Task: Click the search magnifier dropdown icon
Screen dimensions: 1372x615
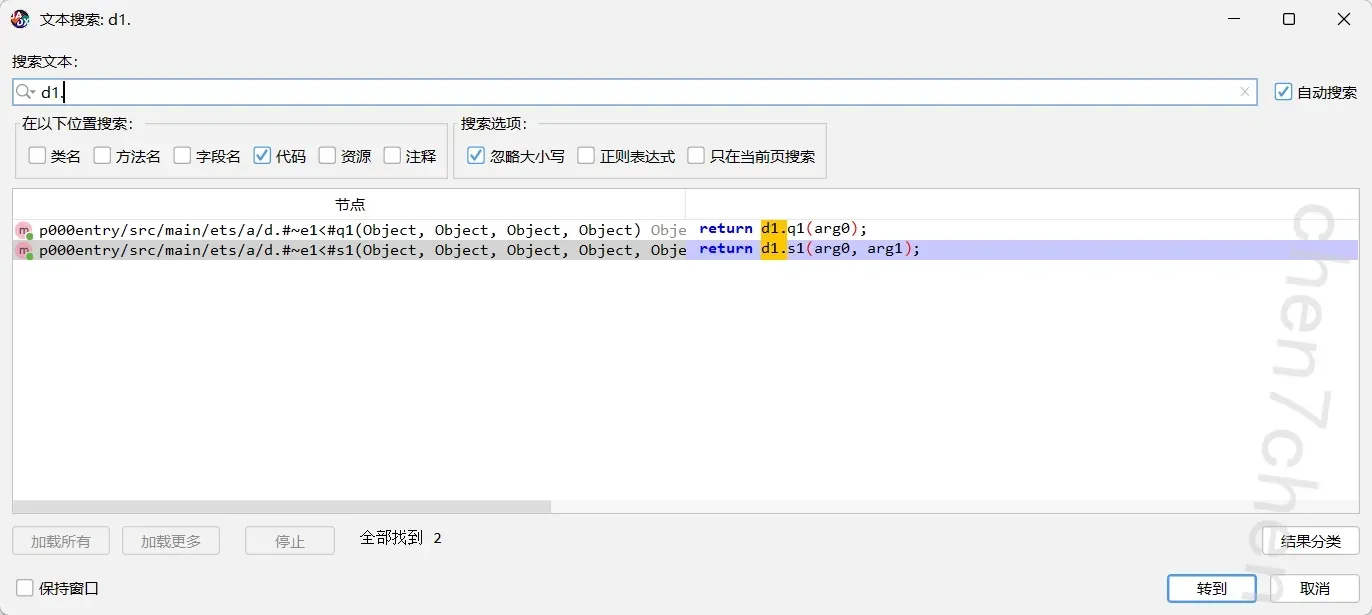Action: click(26, 92)
